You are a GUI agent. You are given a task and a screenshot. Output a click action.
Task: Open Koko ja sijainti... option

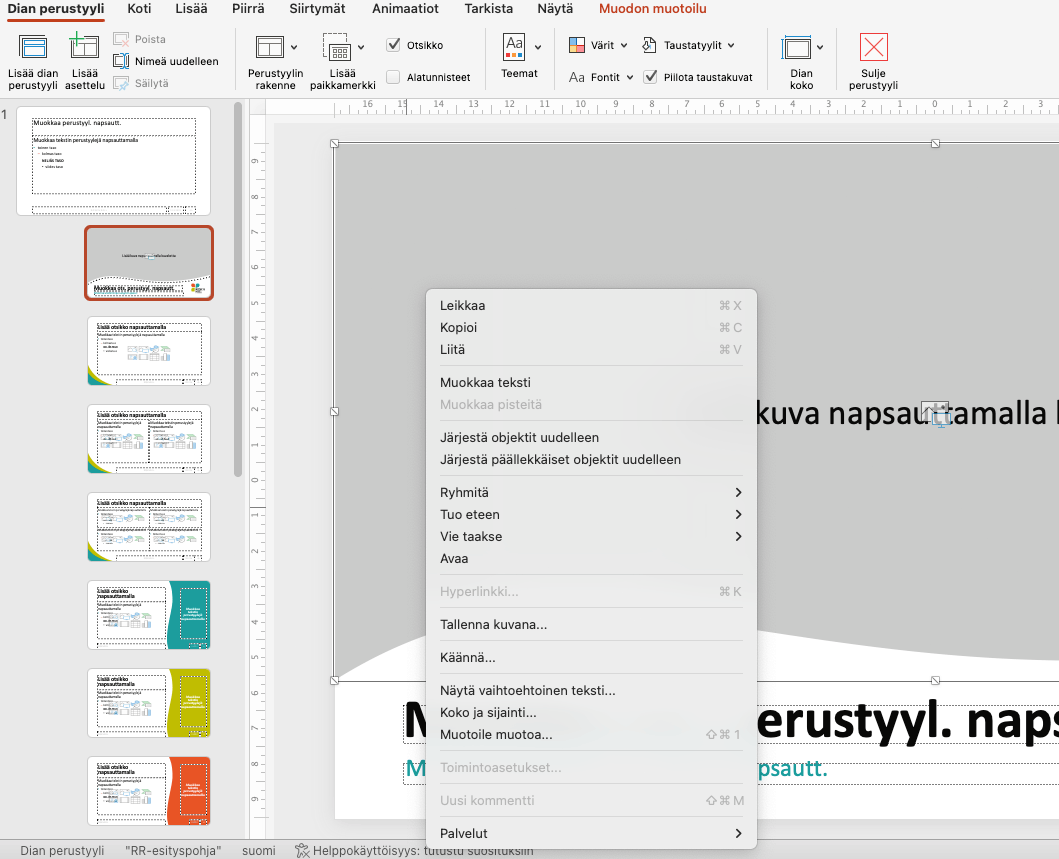591,712
